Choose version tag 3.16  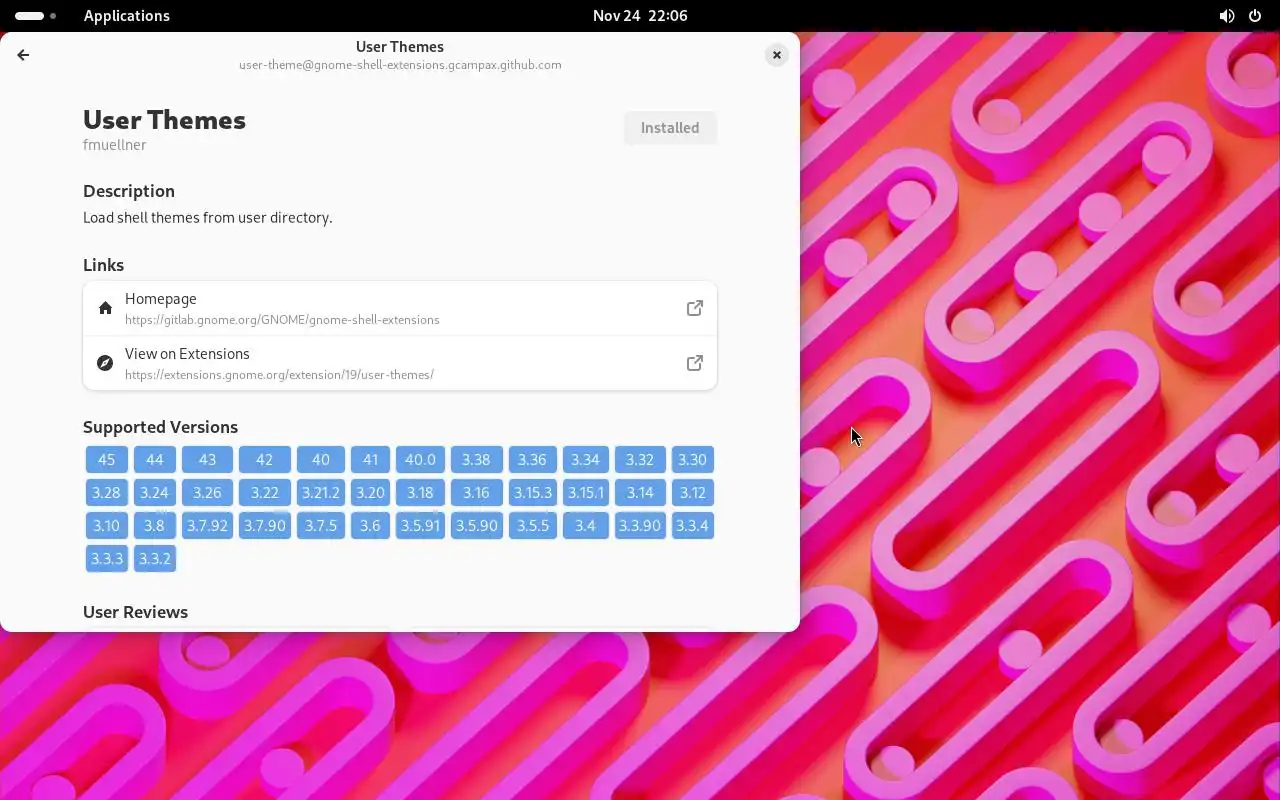pyautogui.click(x=476, y=493)
